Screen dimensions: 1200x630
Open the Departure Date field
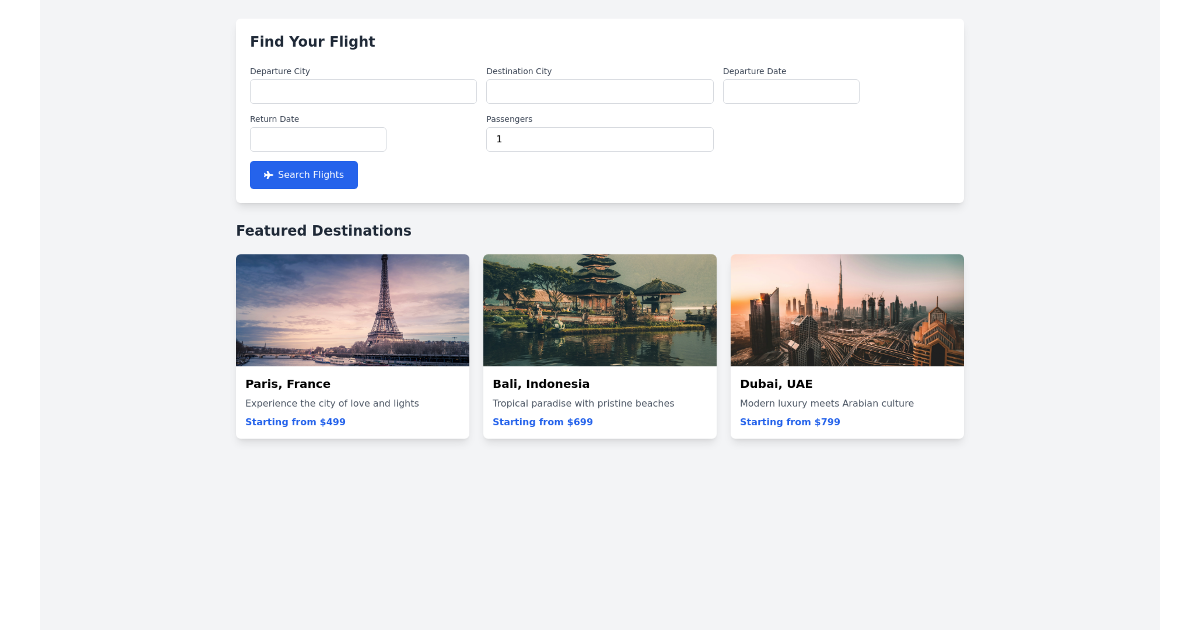[x=790, y=91]
